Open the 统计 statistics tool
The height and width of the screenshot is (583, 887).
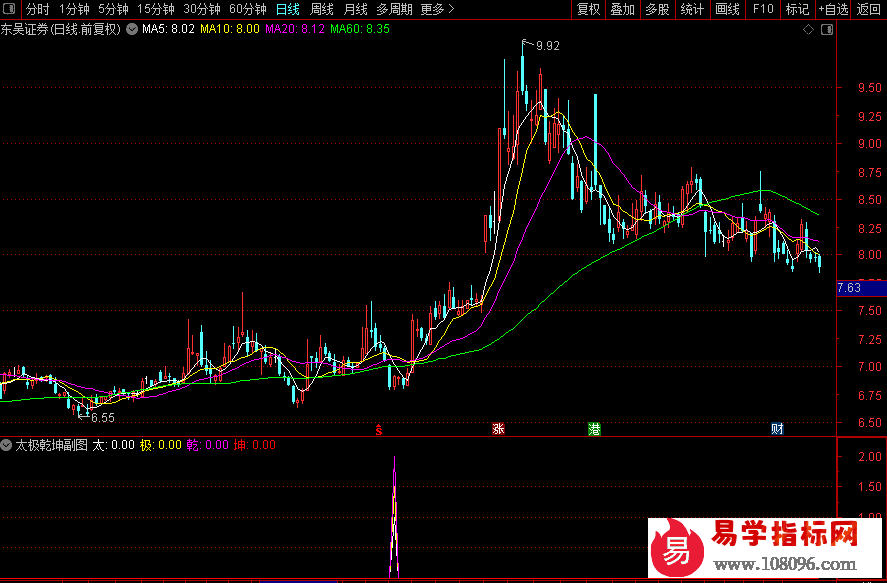(x=692, y=9)
